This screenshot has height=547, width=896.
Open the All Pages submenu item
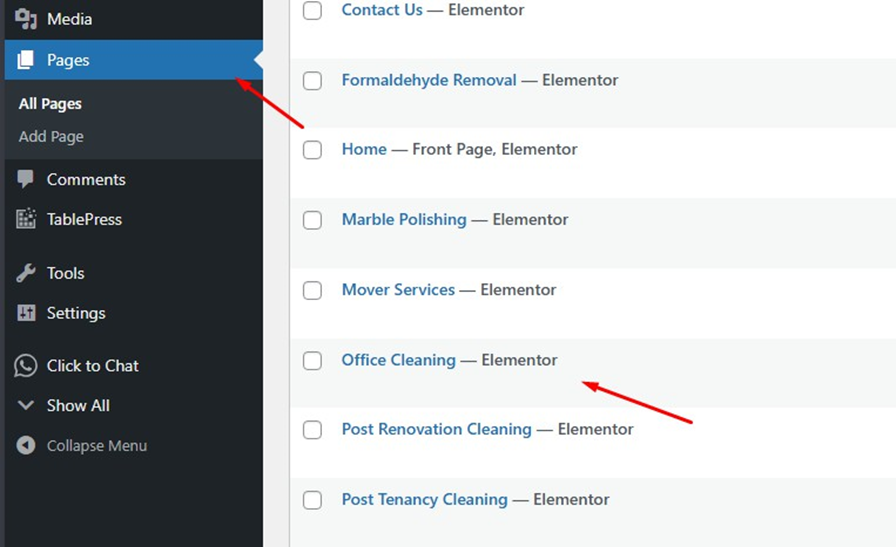[50, 104]
